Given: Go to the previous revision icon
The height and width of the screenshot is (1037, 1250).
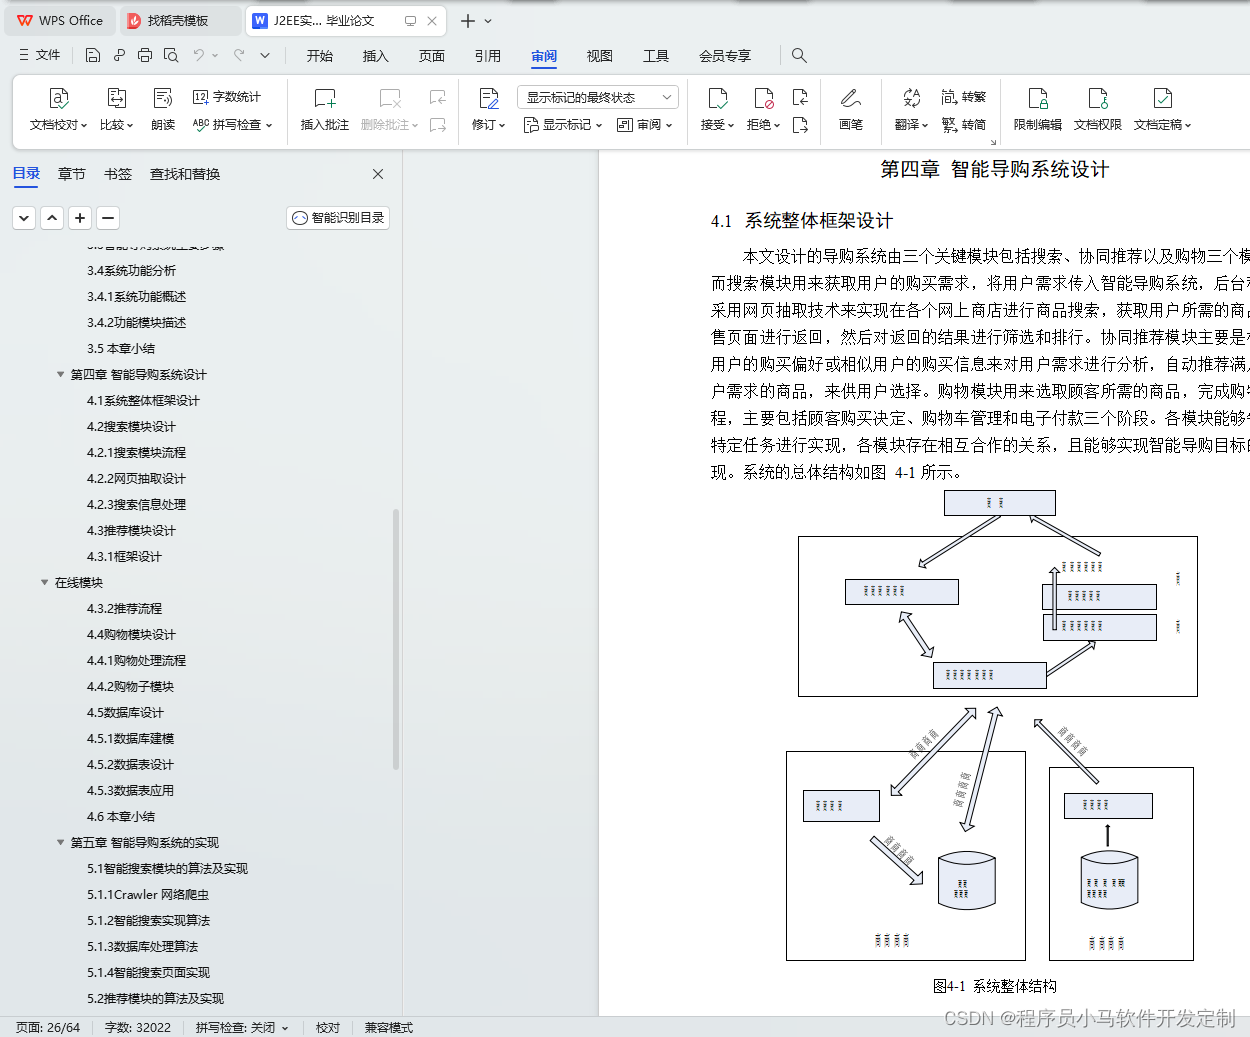Looking at the screenshot, I should [x=800, y=97].
